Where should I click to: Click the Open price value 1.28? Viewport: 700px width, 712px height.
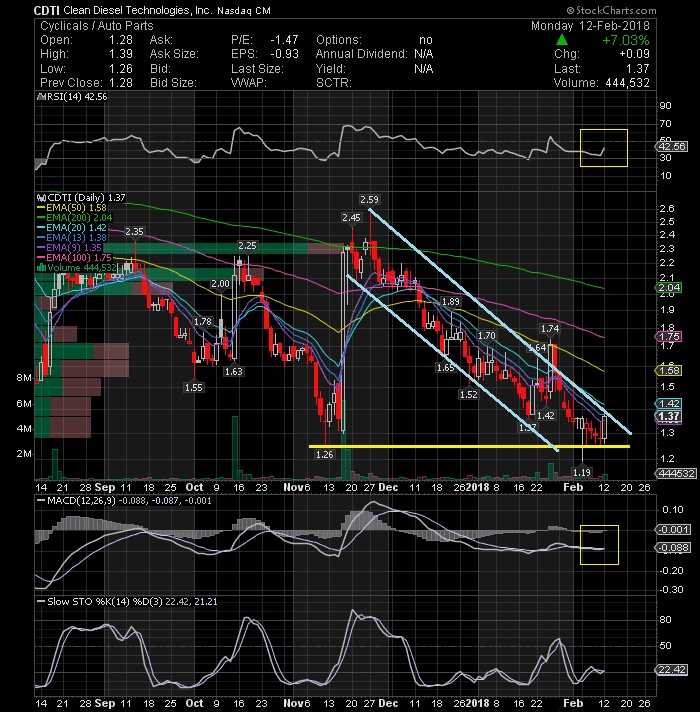[121, 40]
